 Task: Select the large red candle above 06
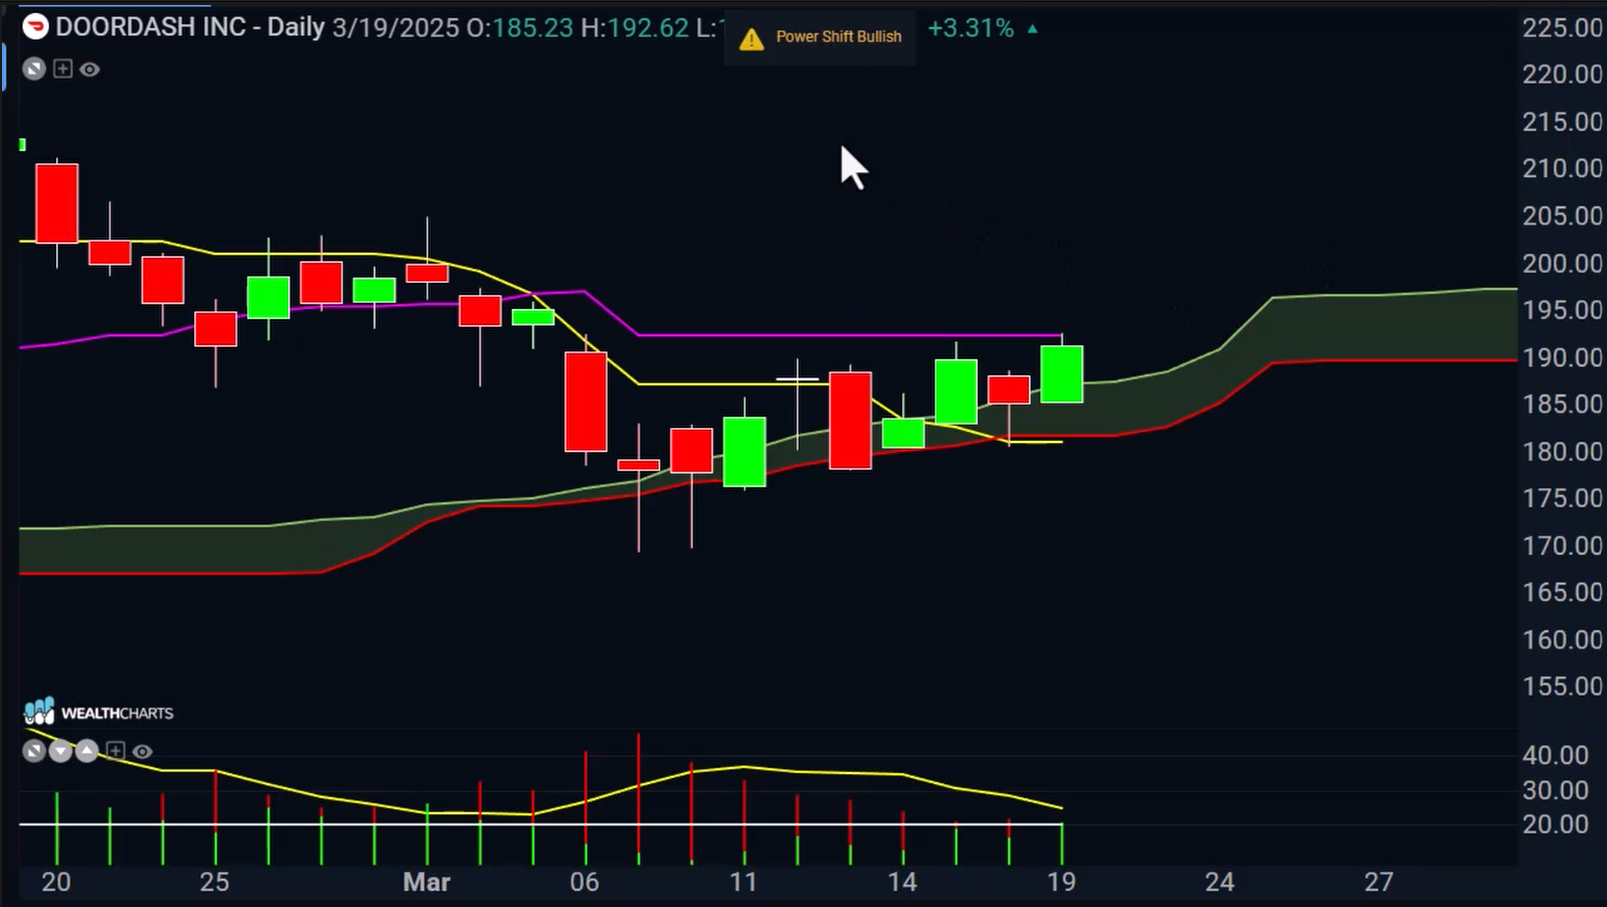coord(586,401)
